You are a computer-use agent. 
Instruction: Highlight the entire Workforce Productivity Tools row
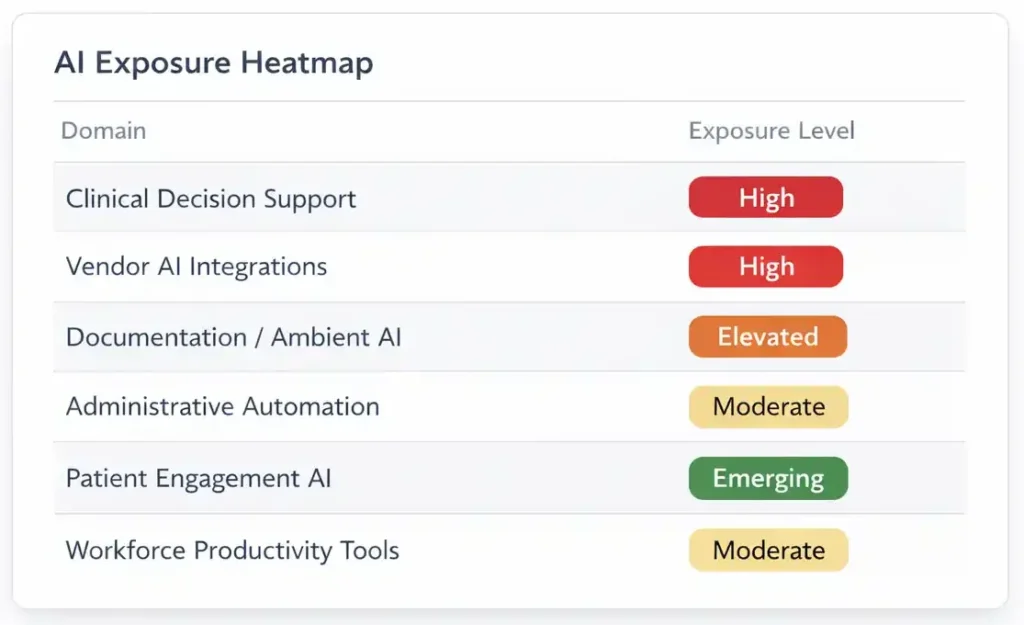[510, 550]
